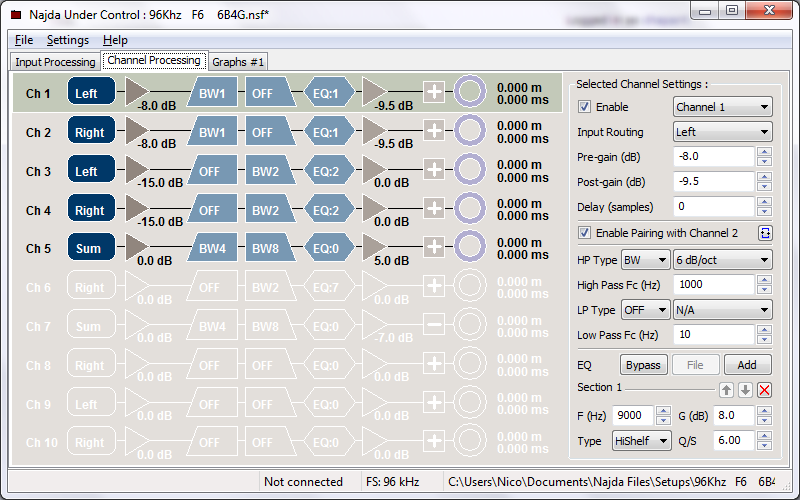The image size is (800, 500).
Task: Open the Ch 1 EQ:1 hexagon block
Action: tap(329, 92)
